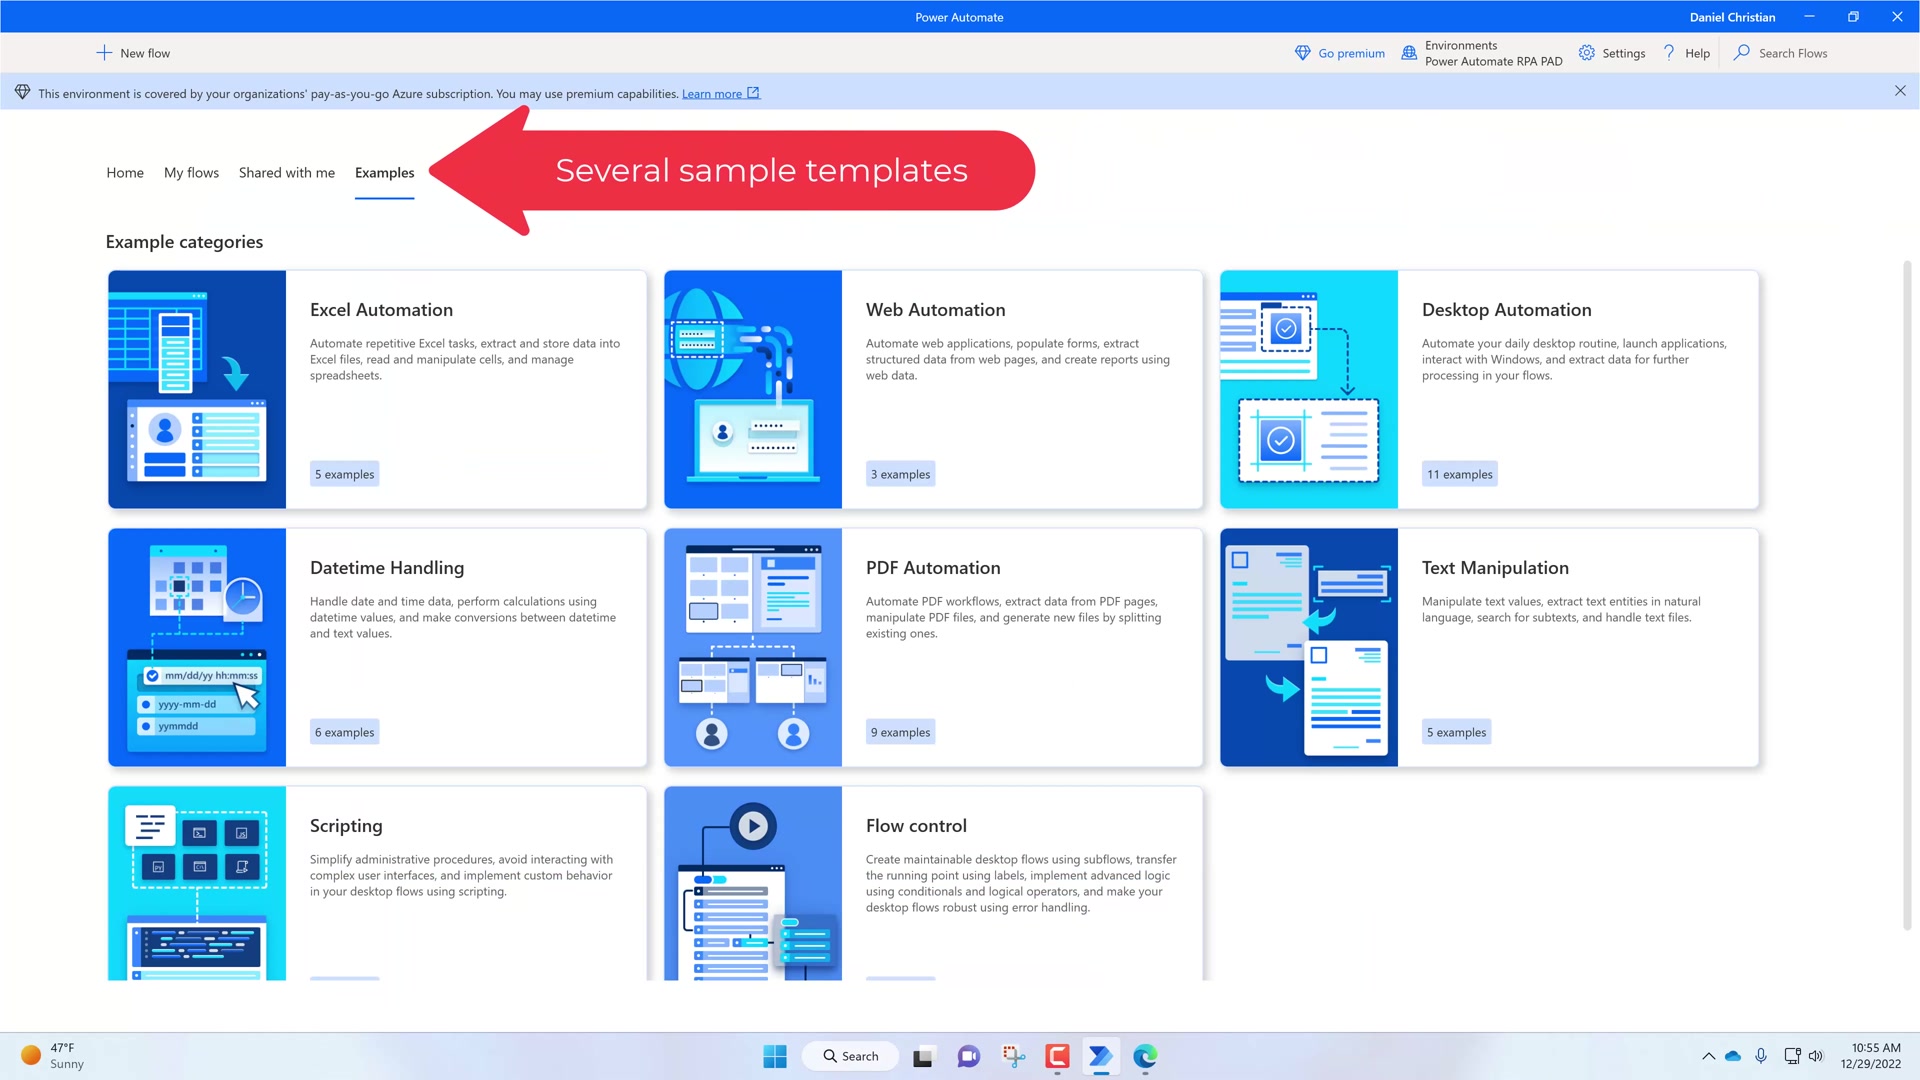This screenshot has height=1080, width=1920.
Task: Open PDF Automation category thumbnail
Action: tap(753, 647)
